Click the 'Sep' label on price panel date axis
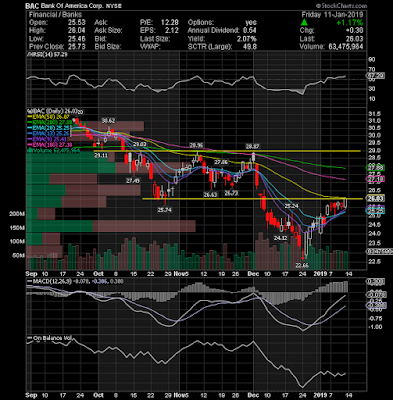Viewport: 393px width, 400px height. pos(31,274)
